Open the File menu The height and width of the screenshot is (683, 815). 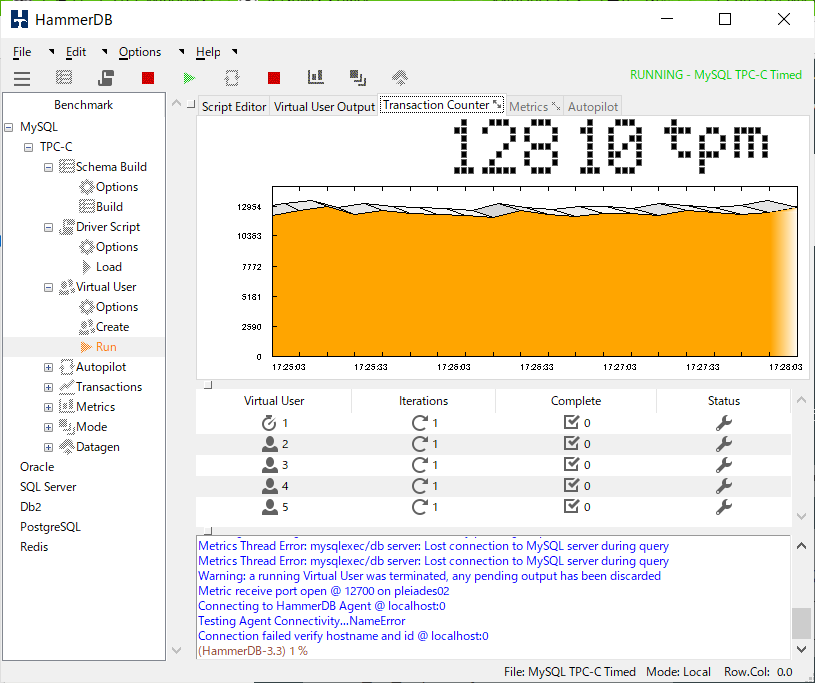click(x=22, y=52)
